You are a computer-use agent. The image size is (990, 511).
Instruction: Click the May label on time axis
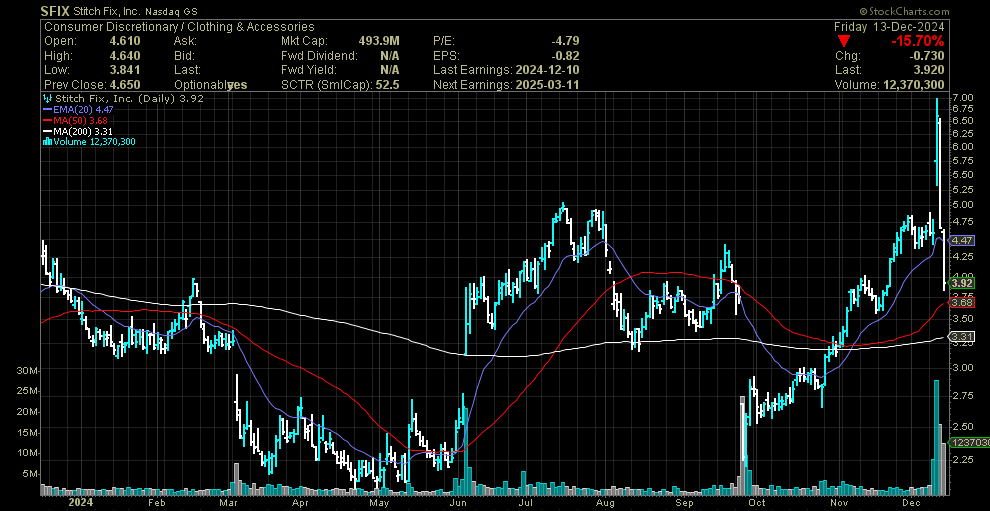click(379, 502)
